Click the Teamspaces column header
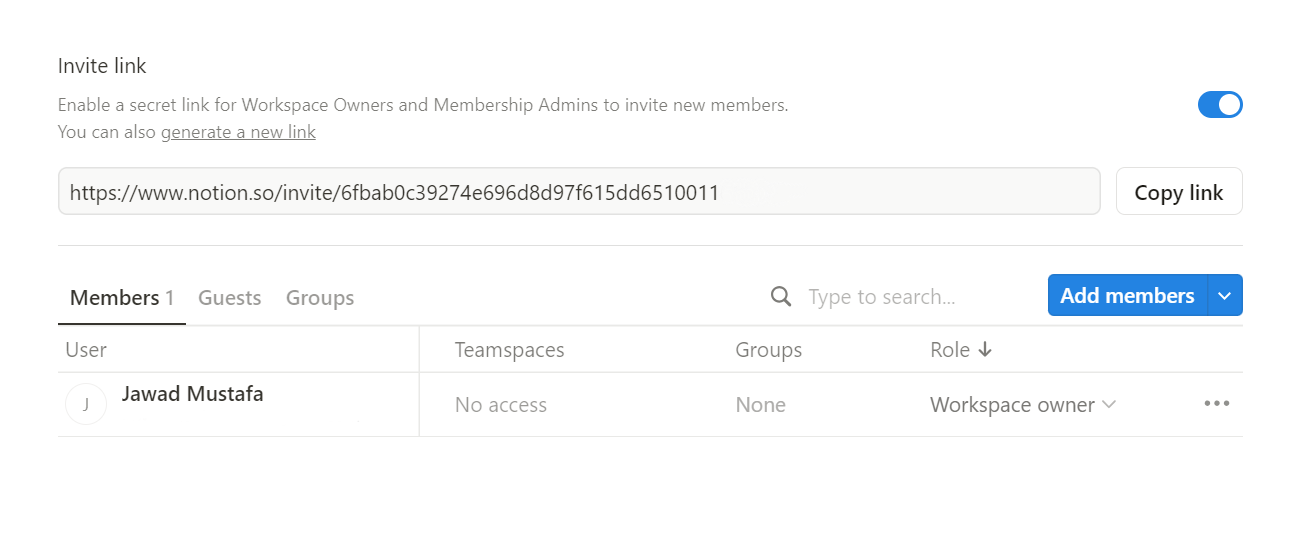Viewport: 1300px width, 539px height. [x=509, y=350]
